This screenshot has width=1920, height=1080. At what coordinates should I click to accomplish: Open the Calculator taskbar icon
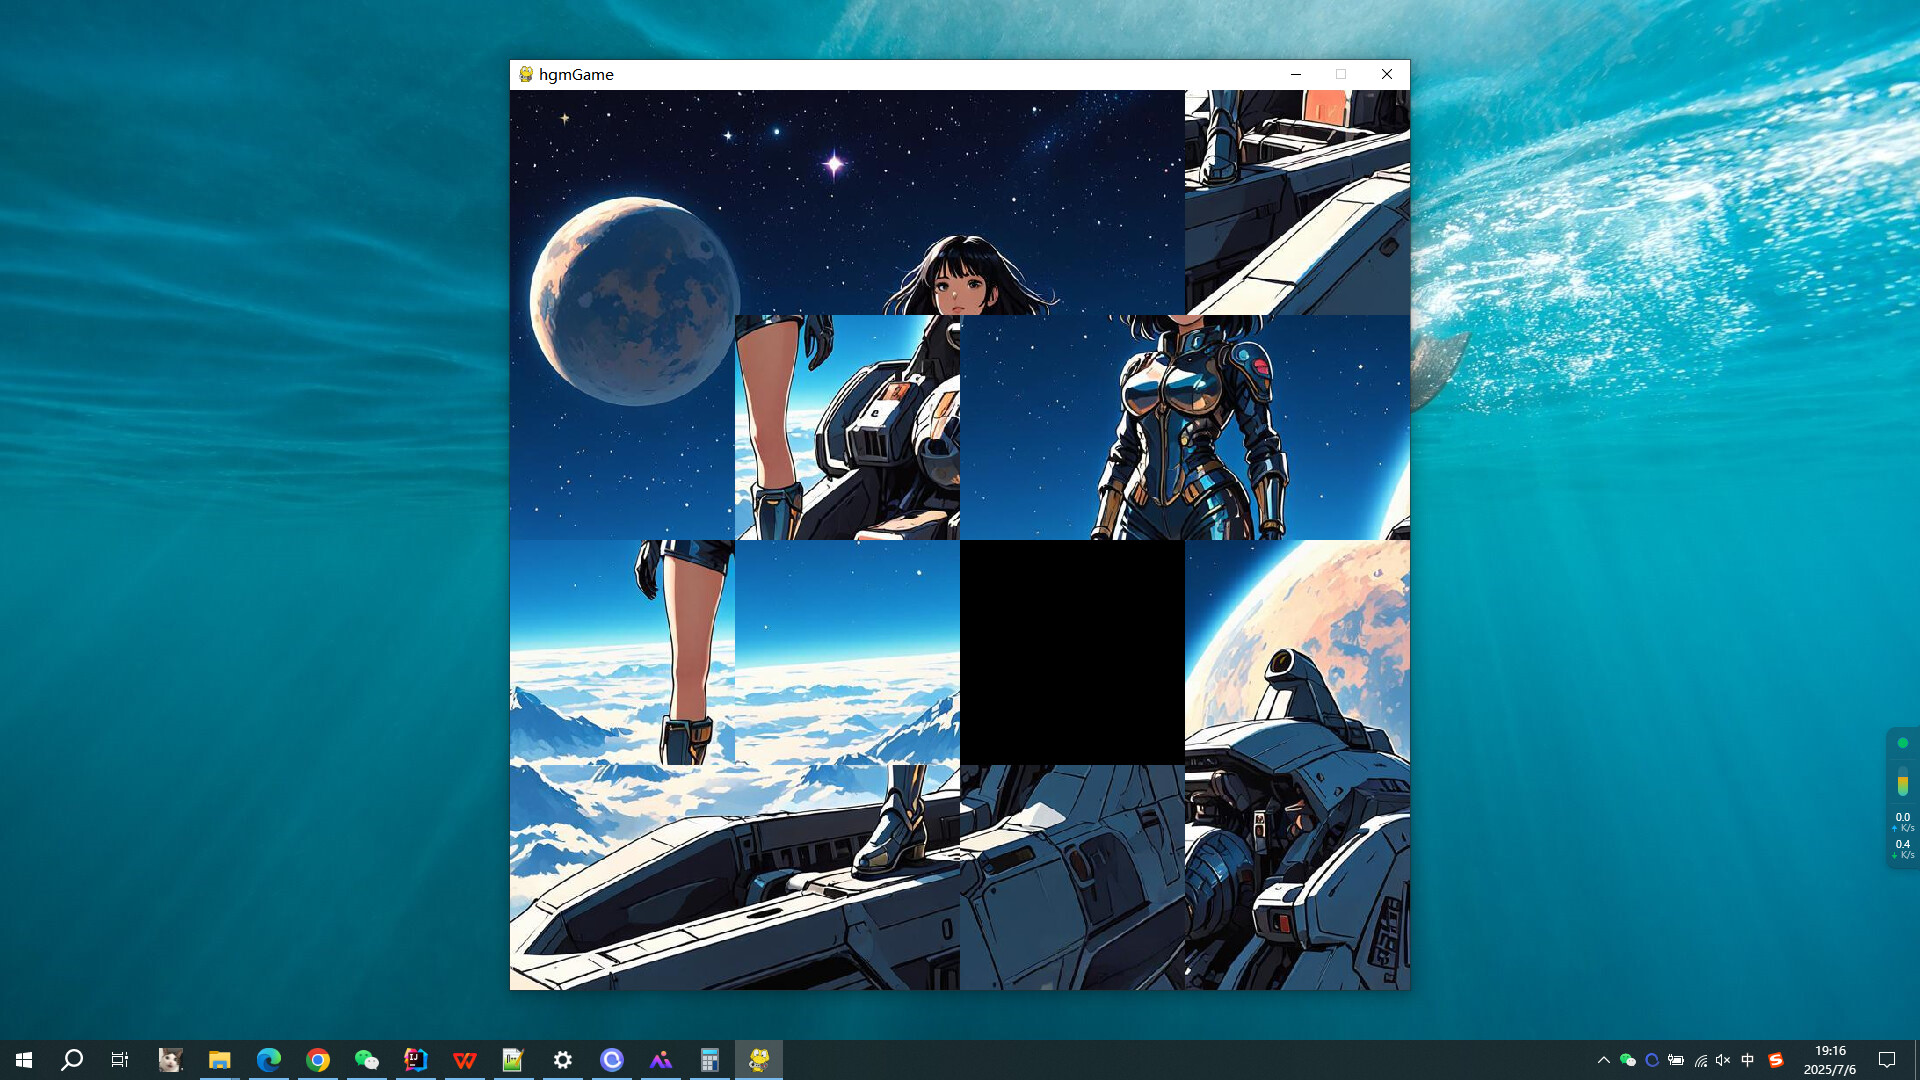tap(709, 1060)
